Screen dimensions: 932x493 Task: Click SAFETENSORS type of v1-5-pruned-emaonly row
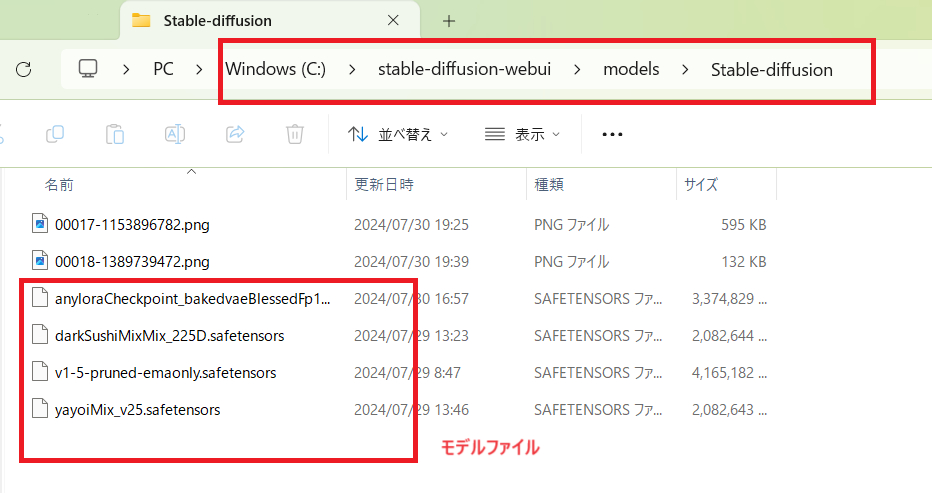598,373
